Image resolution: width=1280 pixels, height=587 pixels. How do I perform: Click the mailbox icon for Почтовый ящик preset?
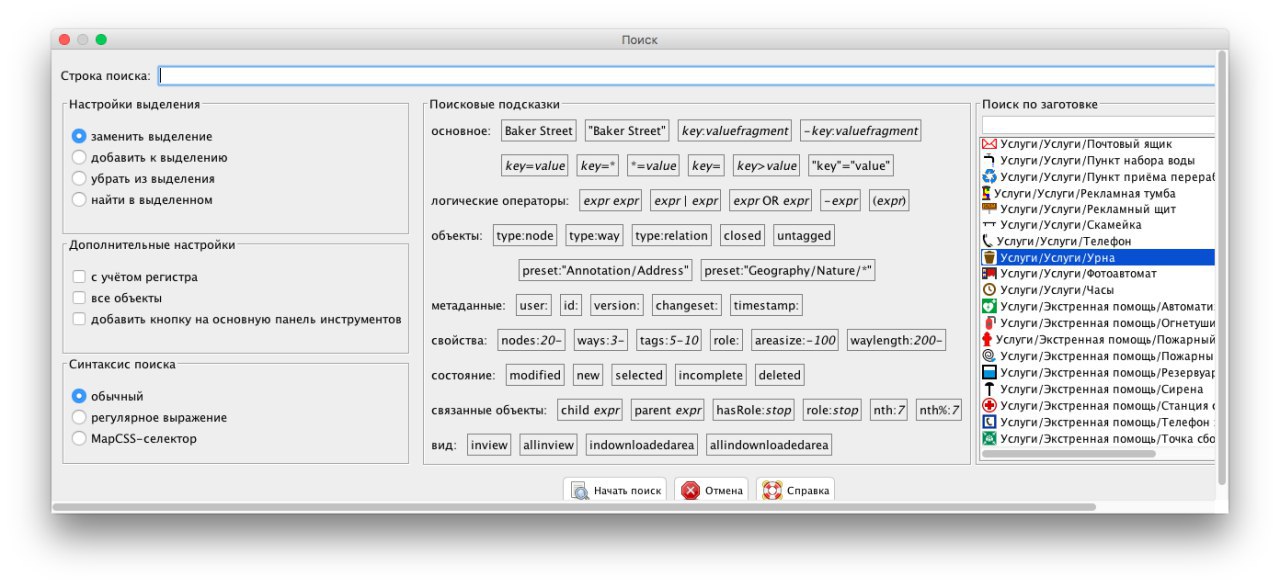pos(990,144)
